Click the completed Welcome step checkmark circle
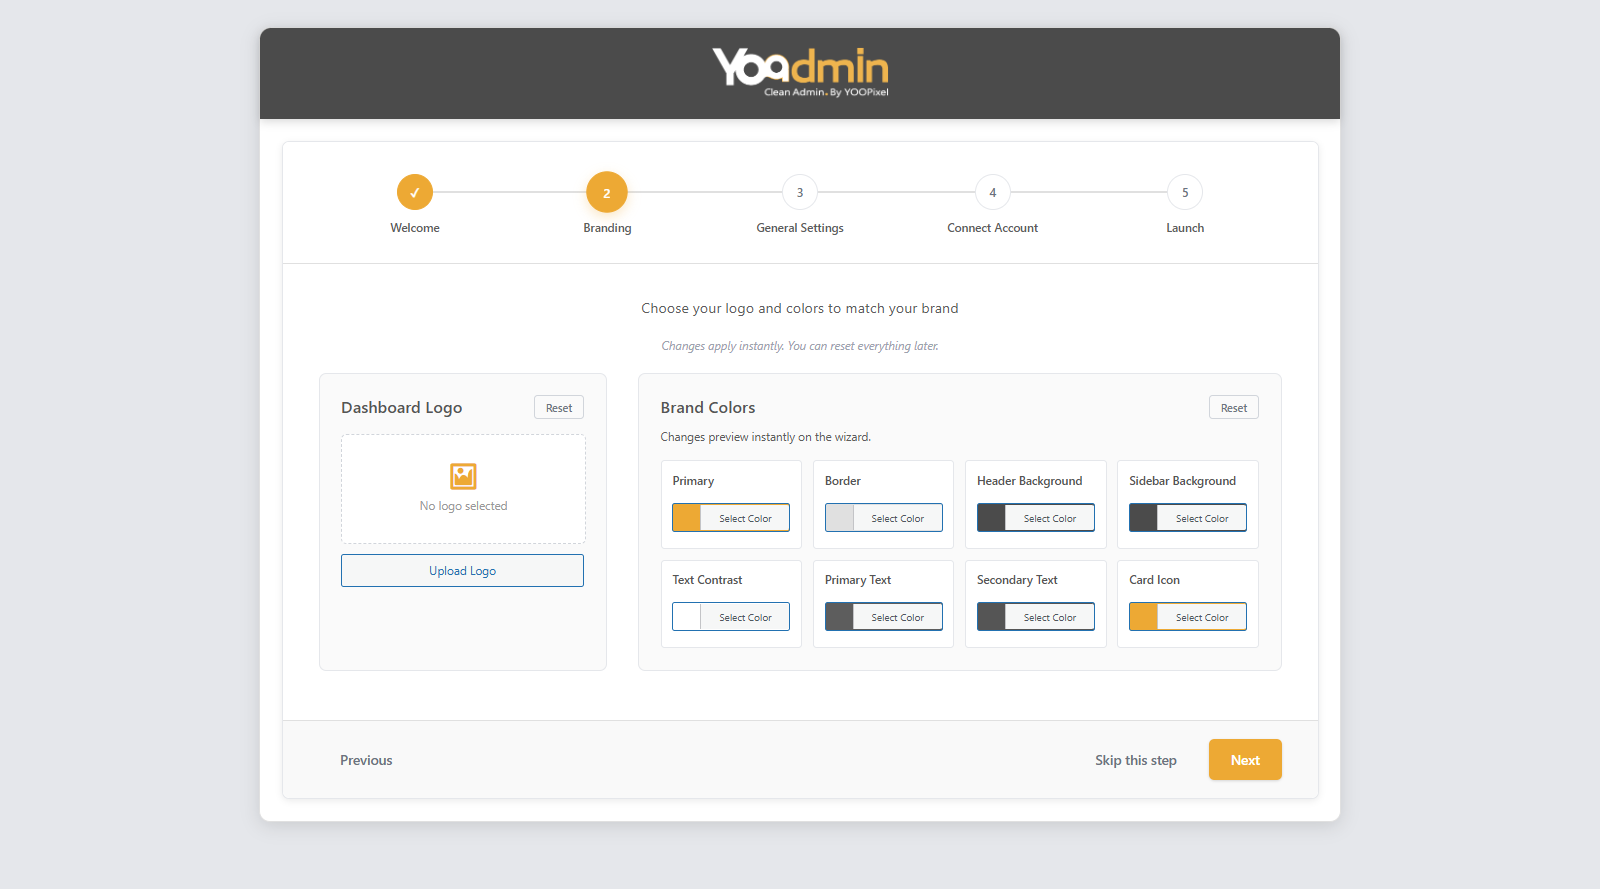This screenshot has height=889, width=1600. 415,192
